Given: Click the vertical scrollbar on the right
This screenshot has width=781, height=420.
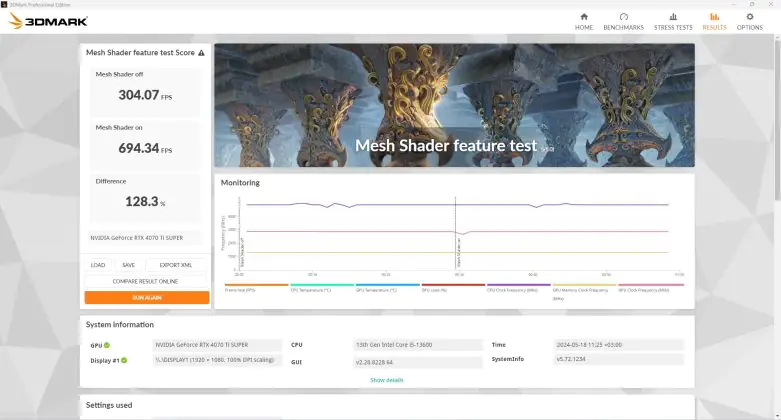Looking at the screenshot, I should [778, 120].
